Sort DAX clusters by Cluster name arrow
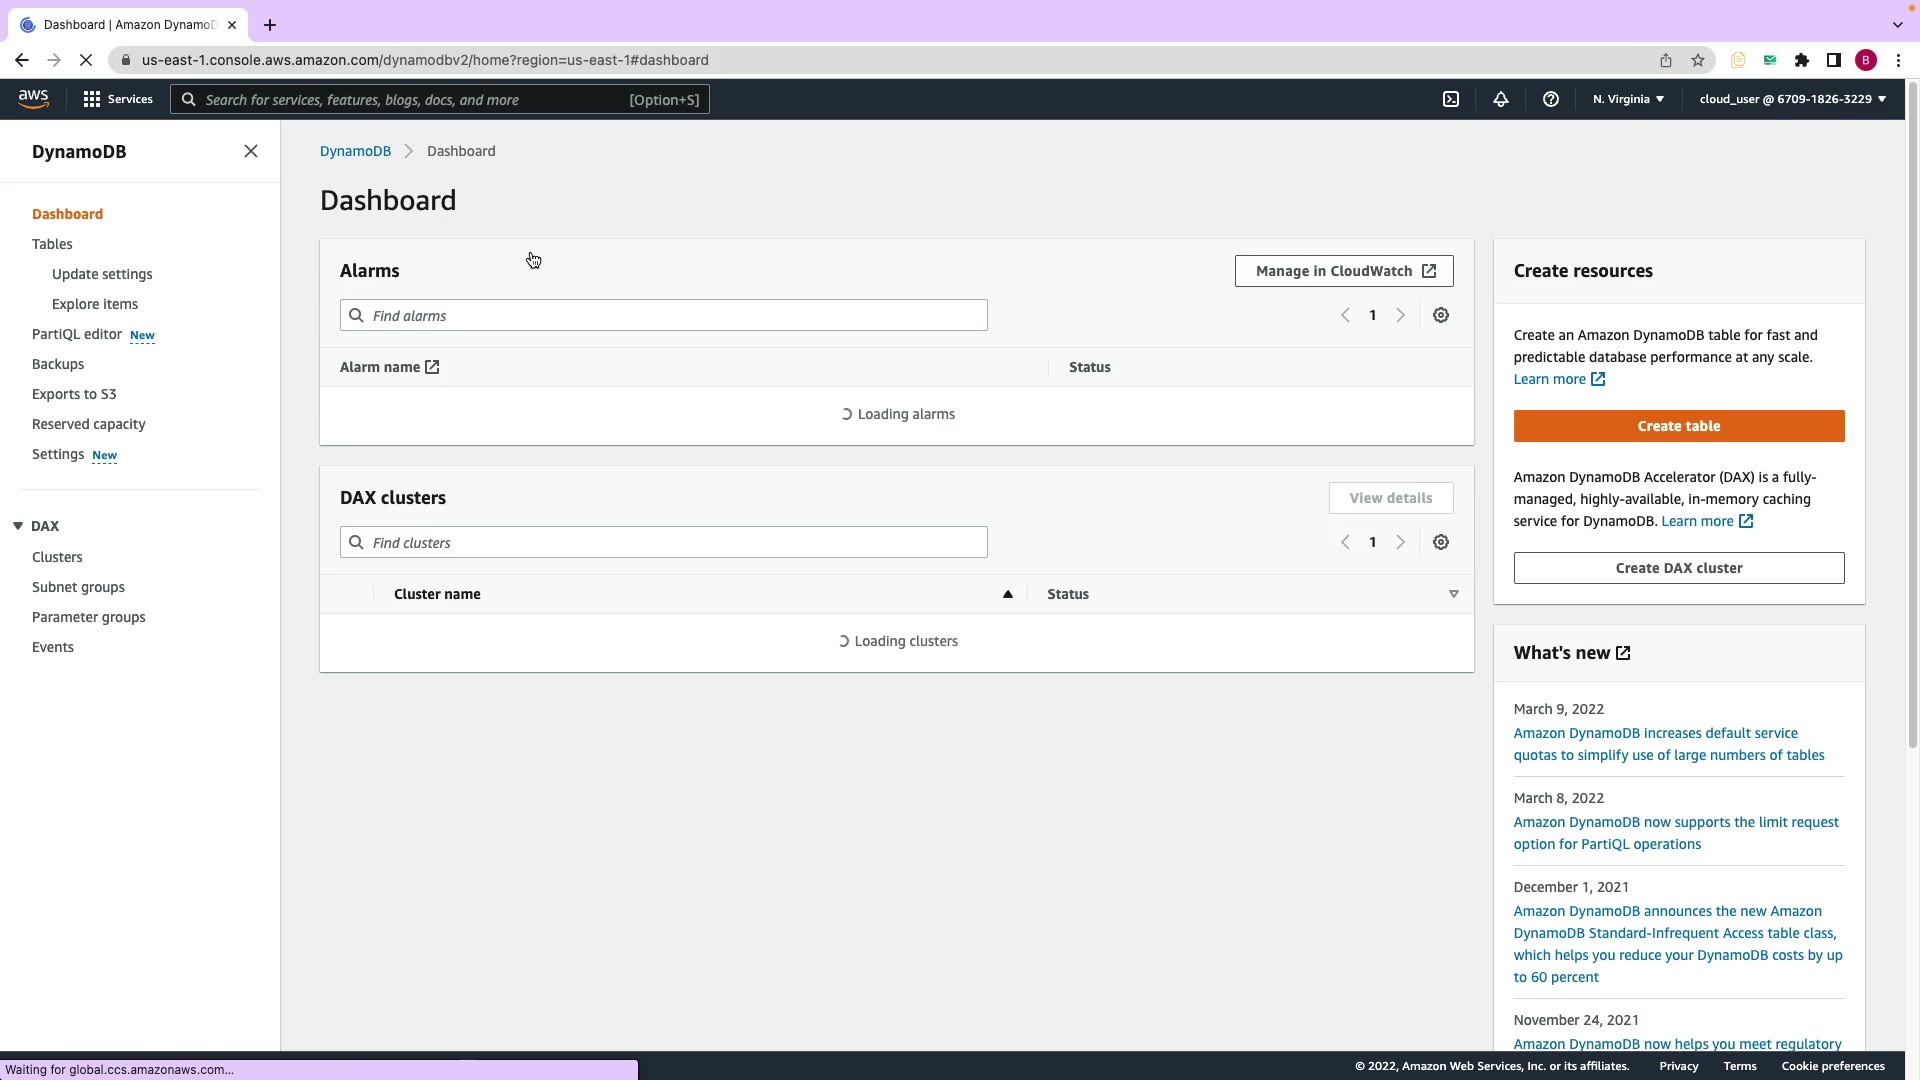1920x1080 pixels. coord(1008,594)
